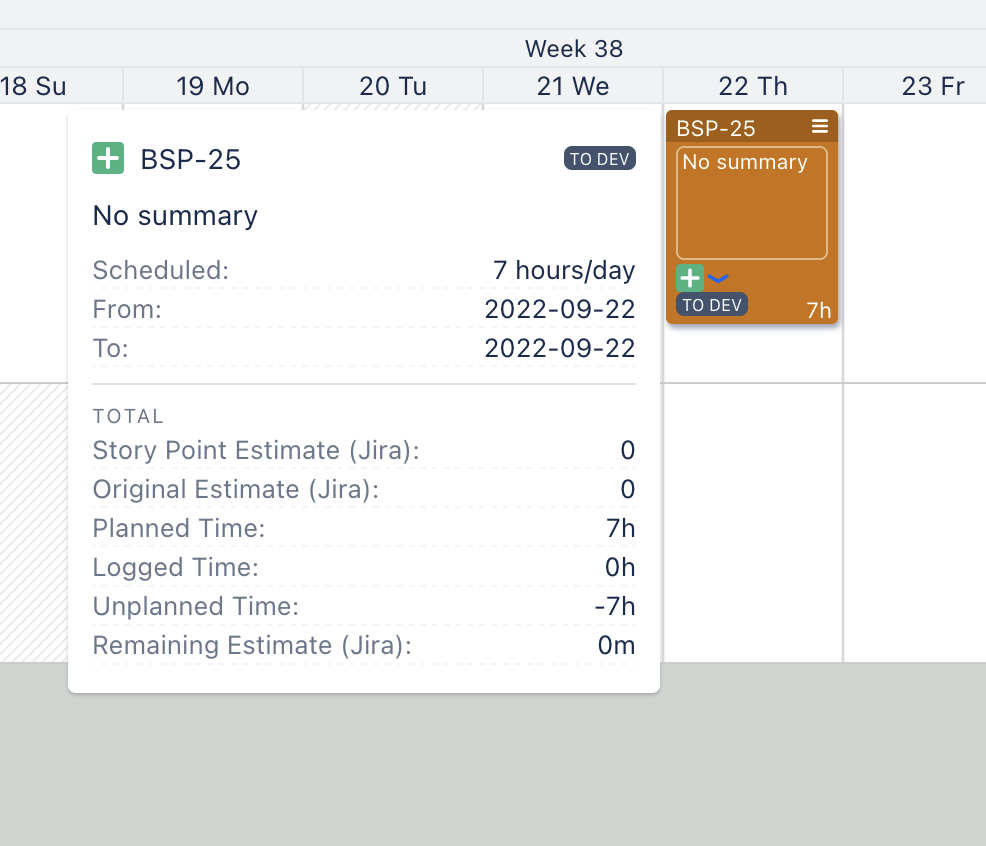Select the 19 Mo day column header
Image resolution: width=986 pixels, height=846 pixels.
click(x=213, y=86)
